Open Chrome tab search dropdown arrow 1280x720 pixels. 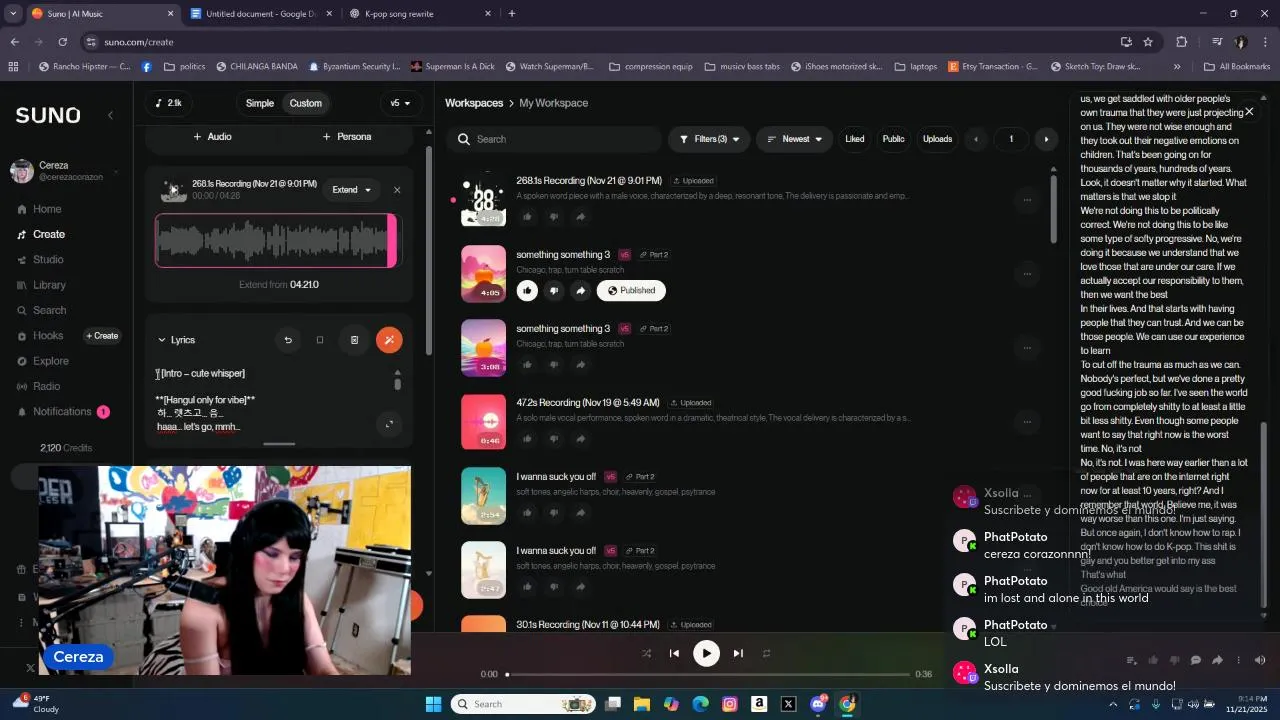point(13,13)
